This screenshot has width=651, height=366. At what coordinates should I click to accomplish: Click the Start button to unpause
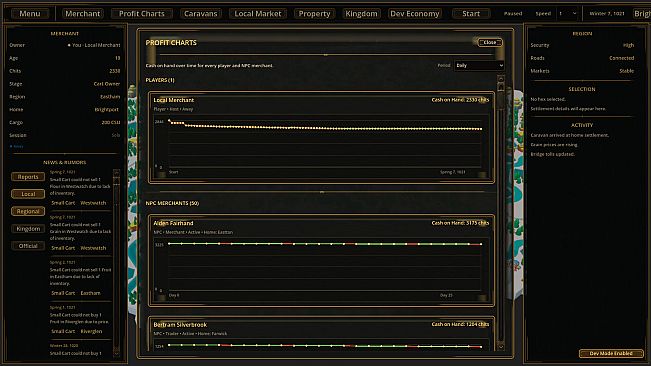[471, 14]
